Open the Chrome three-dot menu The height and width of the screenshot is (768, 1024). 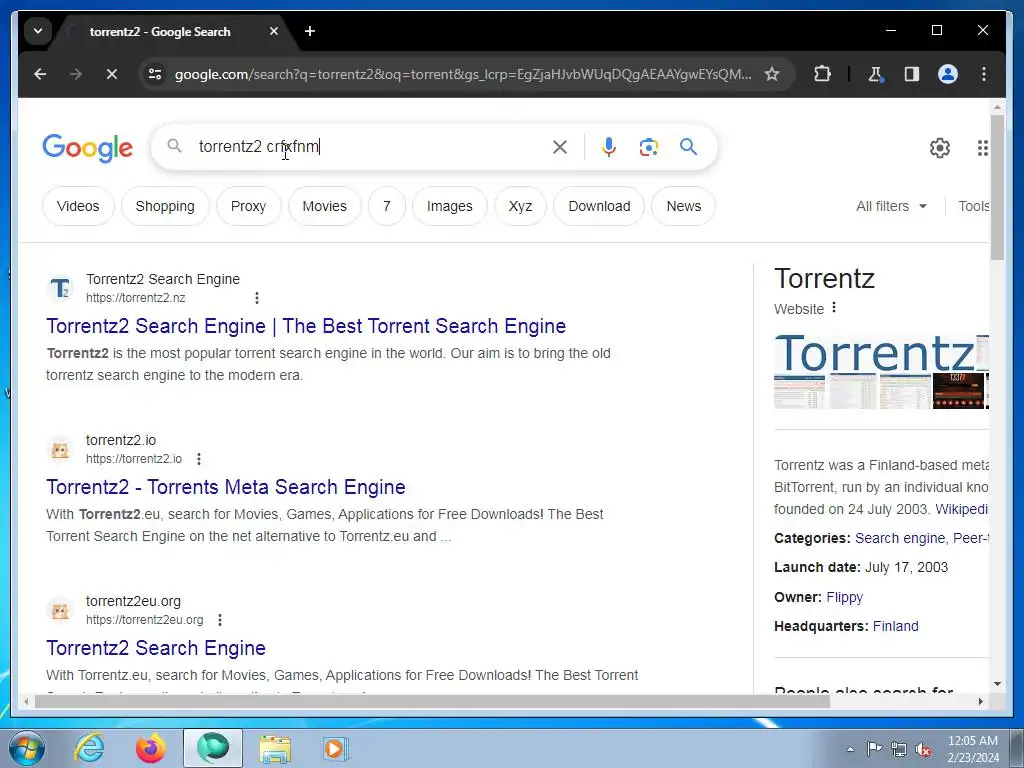(984, 74)
